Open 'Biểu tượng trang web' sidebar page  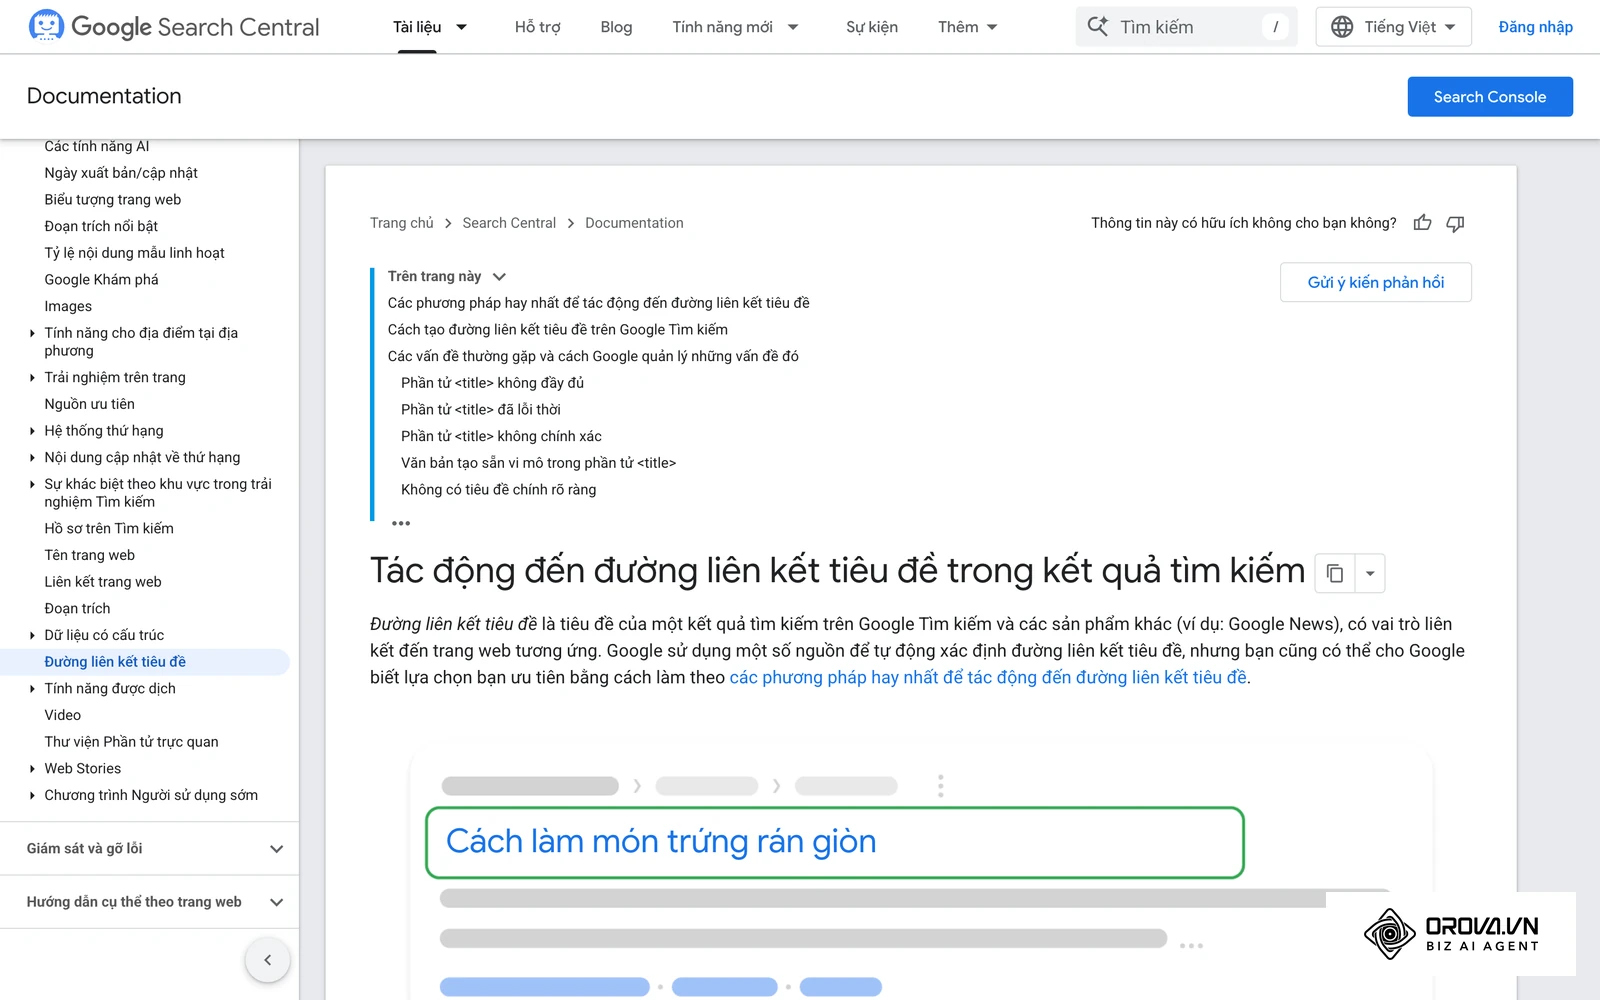[113, 200]
